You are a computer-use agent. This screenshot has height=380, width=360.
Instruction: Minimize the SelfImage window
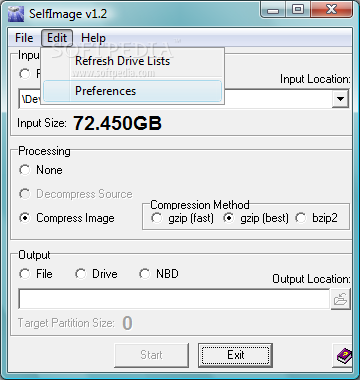(273, 10)
